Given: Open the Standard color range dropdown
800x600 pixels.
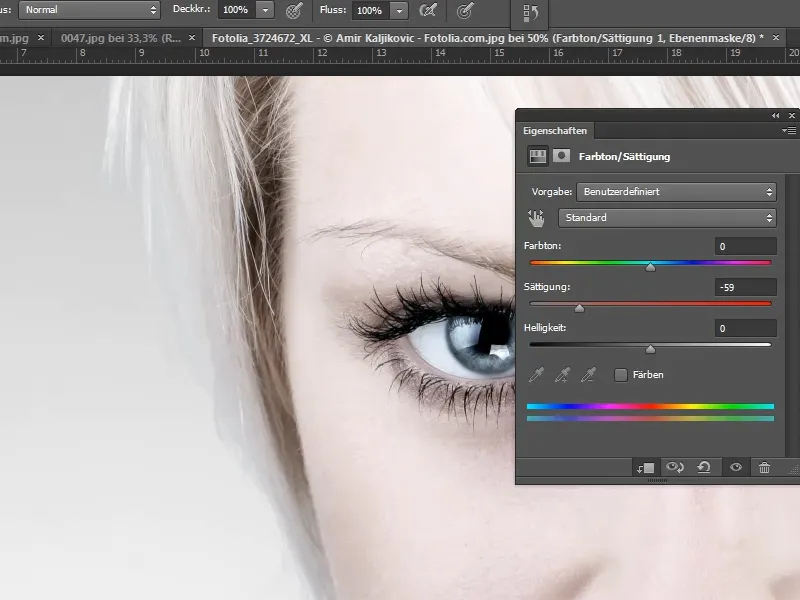Looking at the screenshot, I should click(x=666, y=217).
